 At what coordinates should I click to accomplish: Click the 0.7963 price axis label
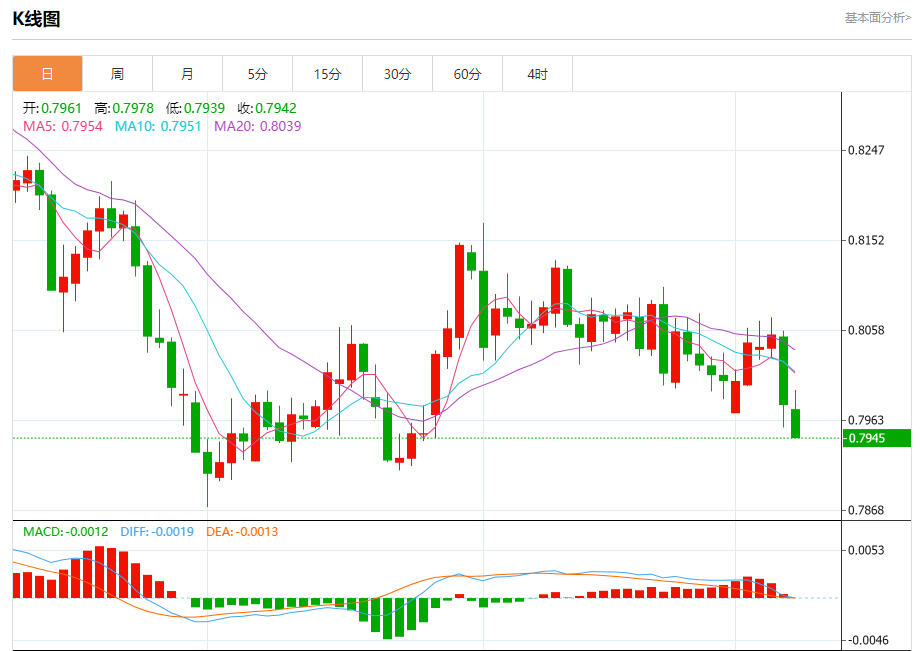point(866,420)
